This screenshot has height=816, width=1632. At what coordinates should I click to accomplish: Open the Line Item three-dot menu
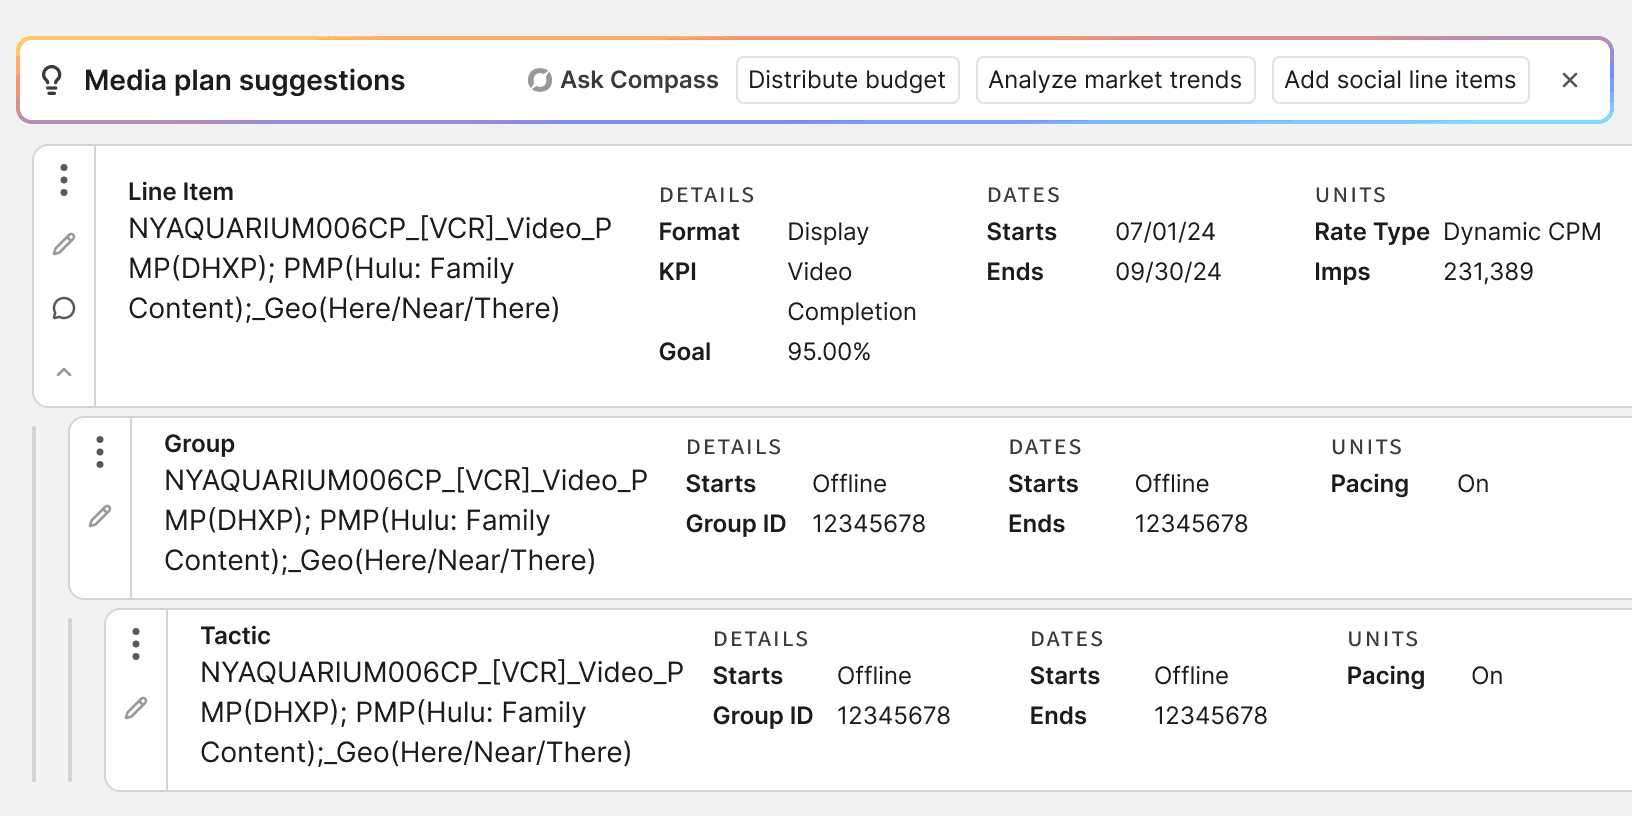[64, 180]
